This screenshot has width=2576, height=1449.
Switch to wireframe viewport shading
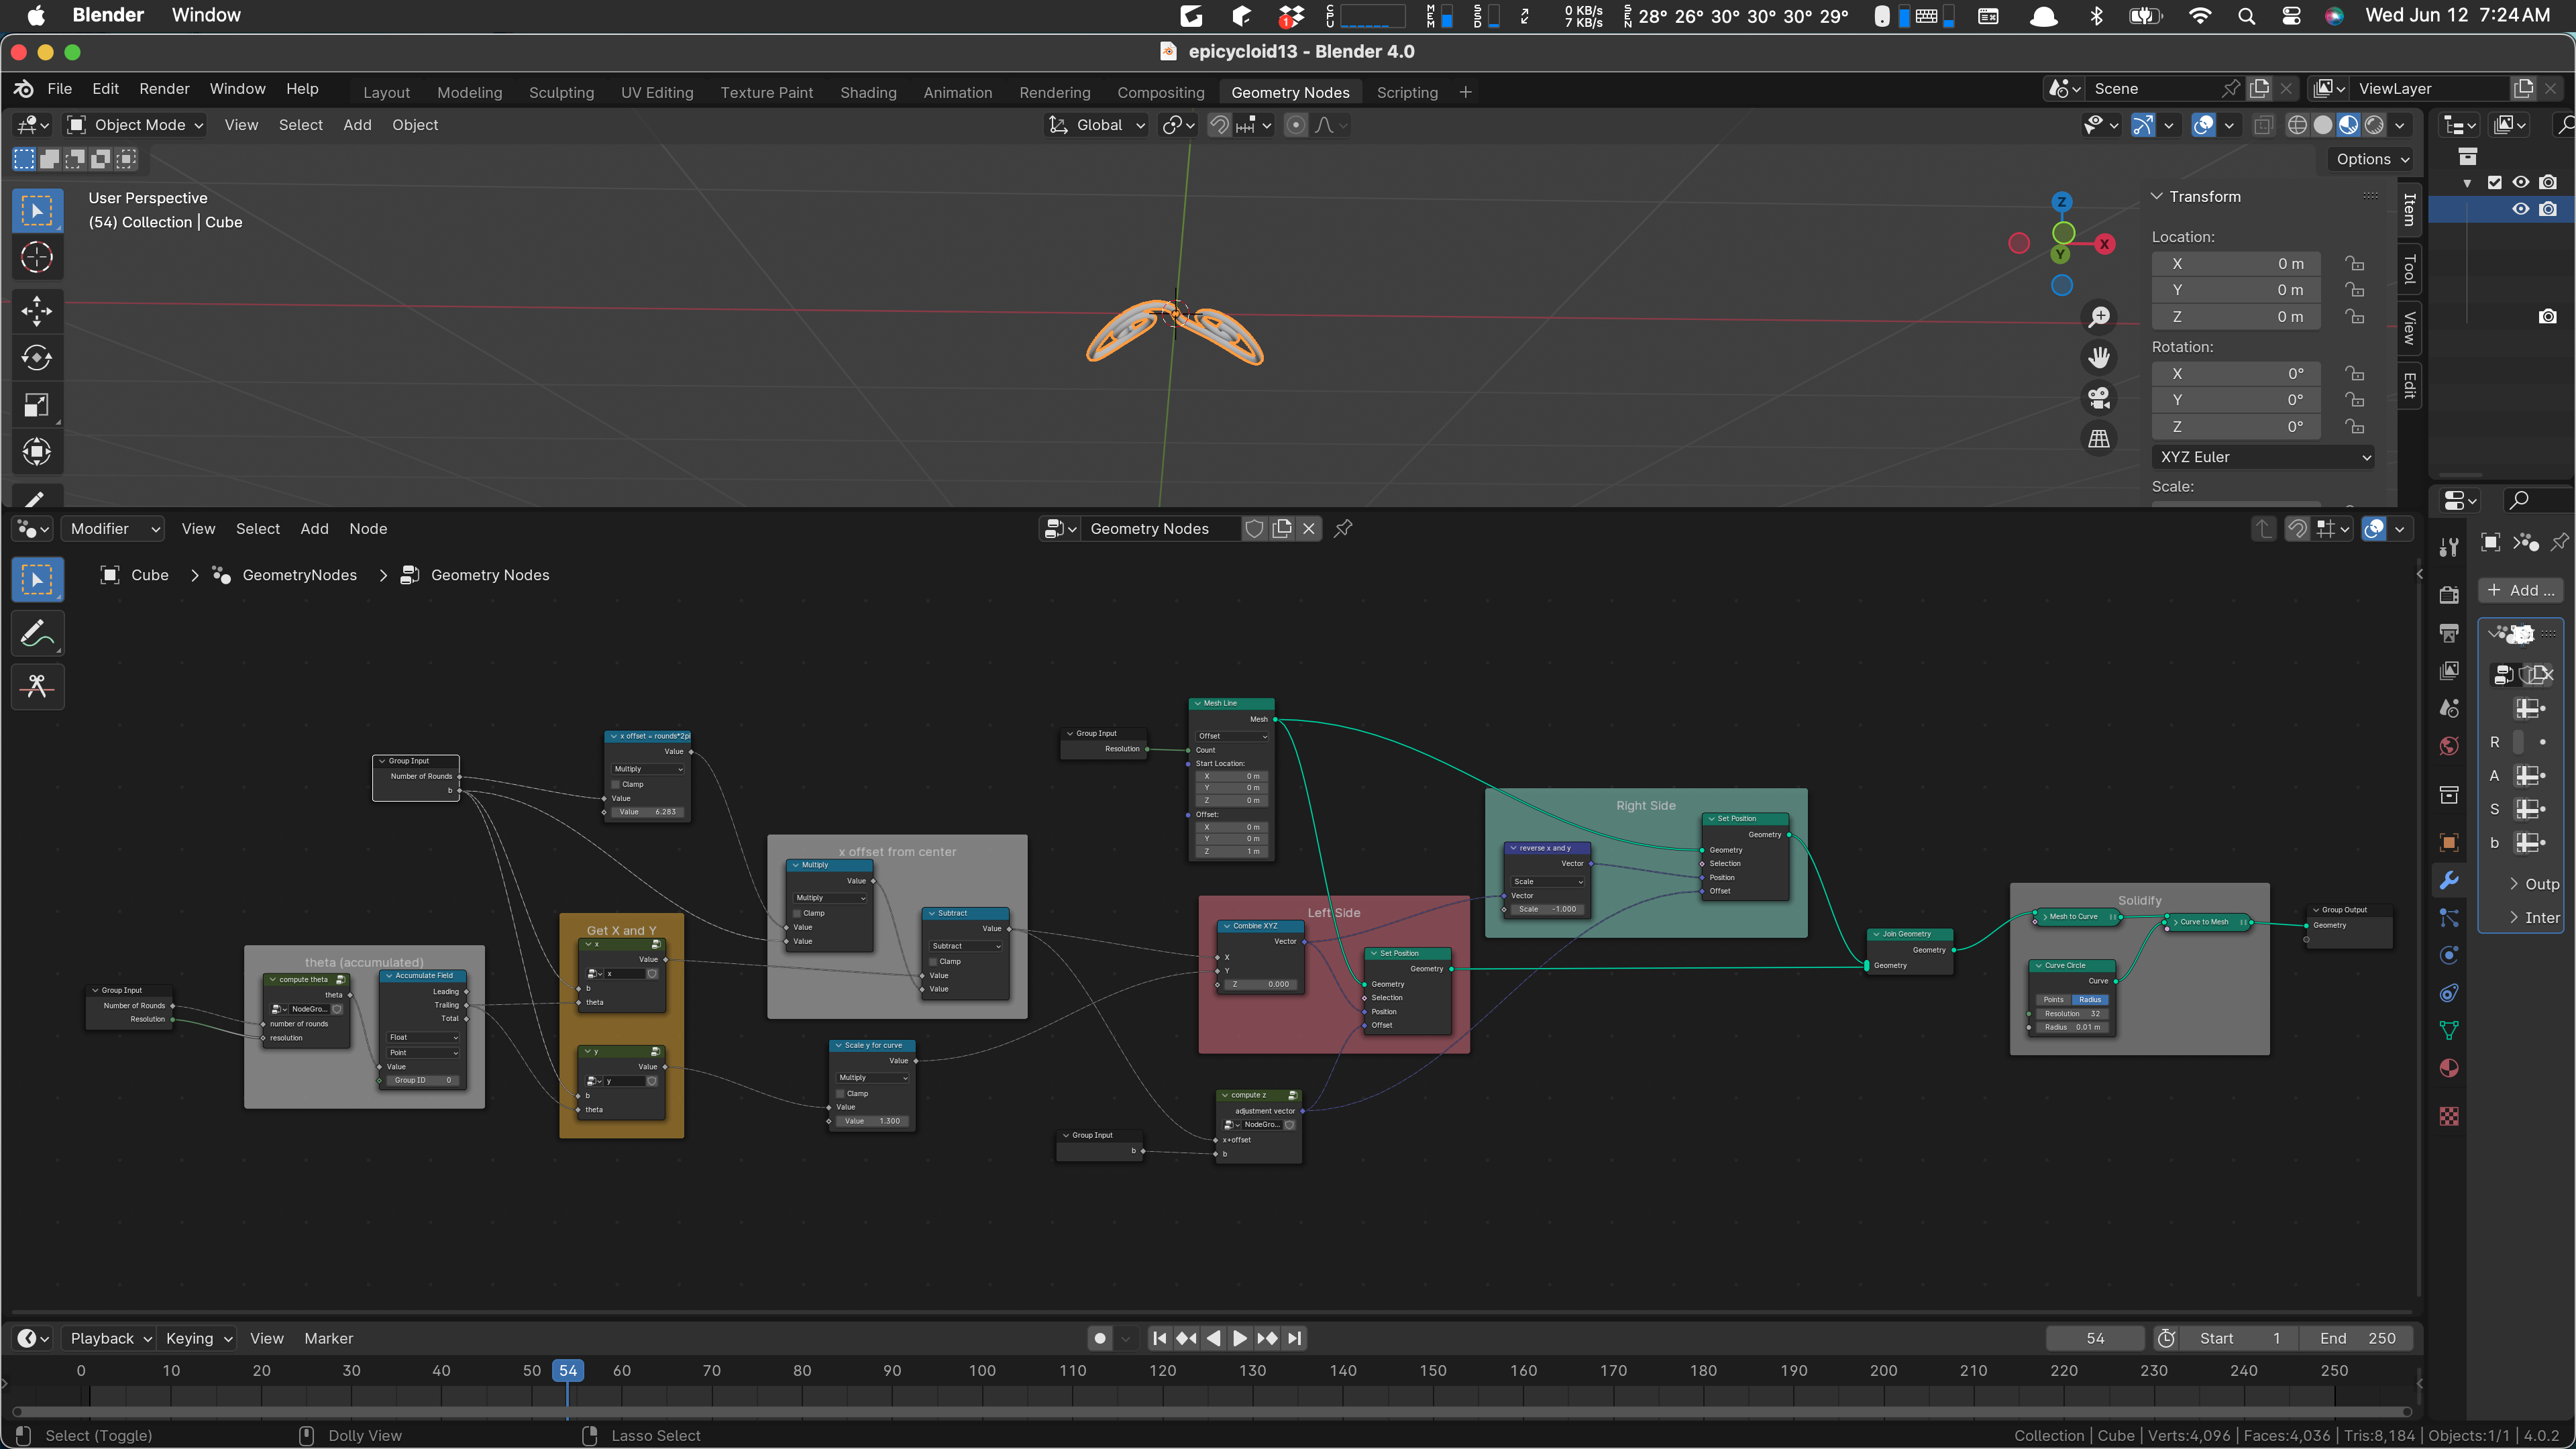click(x=2298, y=125)
